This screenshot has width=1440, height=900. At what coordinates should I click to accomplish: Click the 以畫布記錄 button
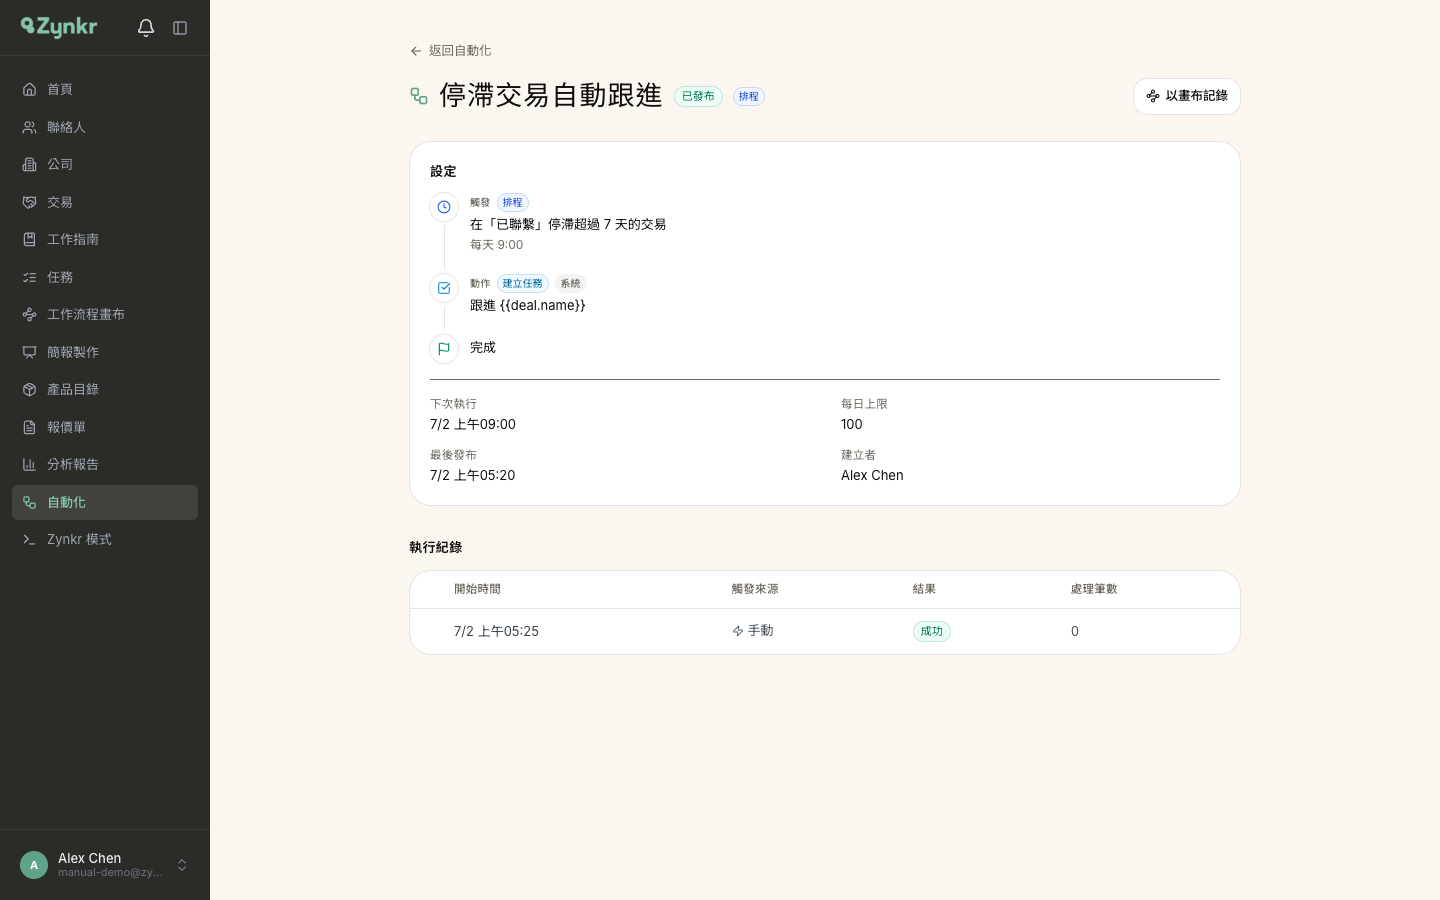coord(1187,96)
